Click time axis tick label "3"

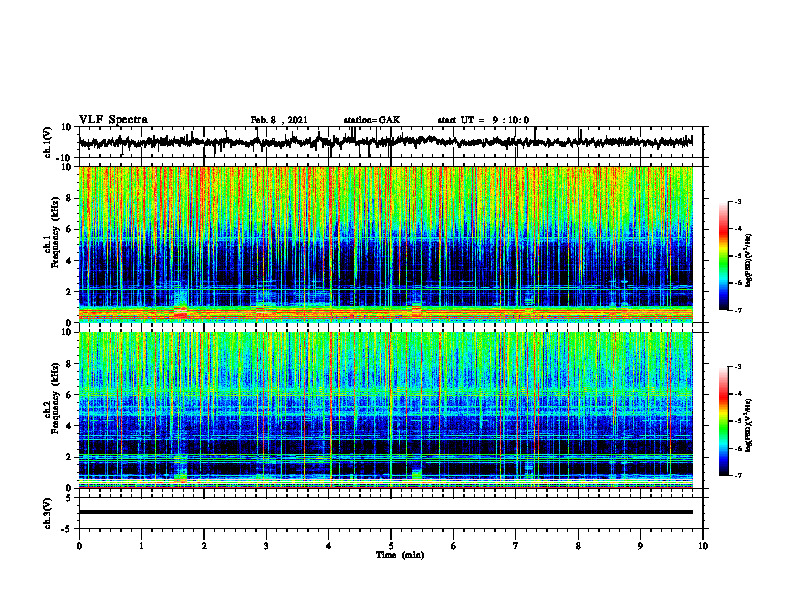tap(266, 546)
